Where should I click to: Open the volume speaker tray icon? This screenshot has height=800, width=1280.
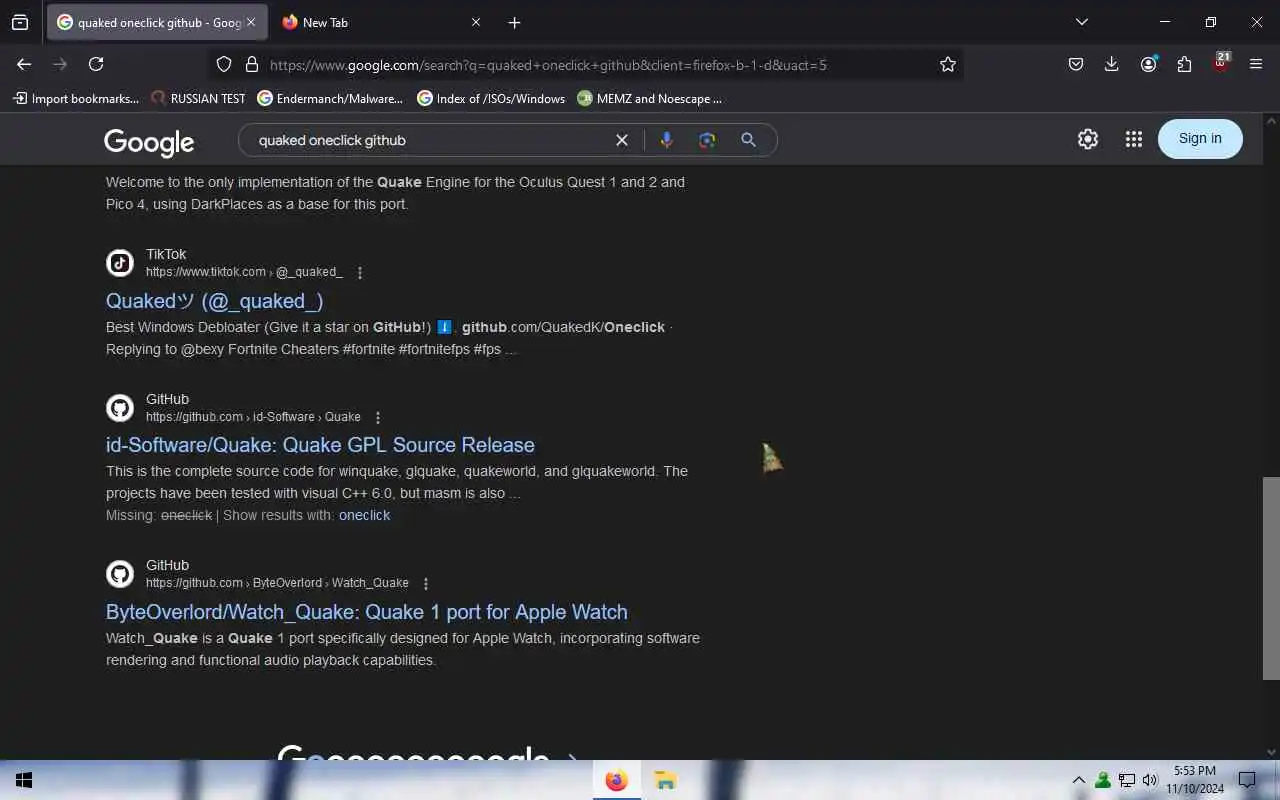click(x=1150, y=780)
